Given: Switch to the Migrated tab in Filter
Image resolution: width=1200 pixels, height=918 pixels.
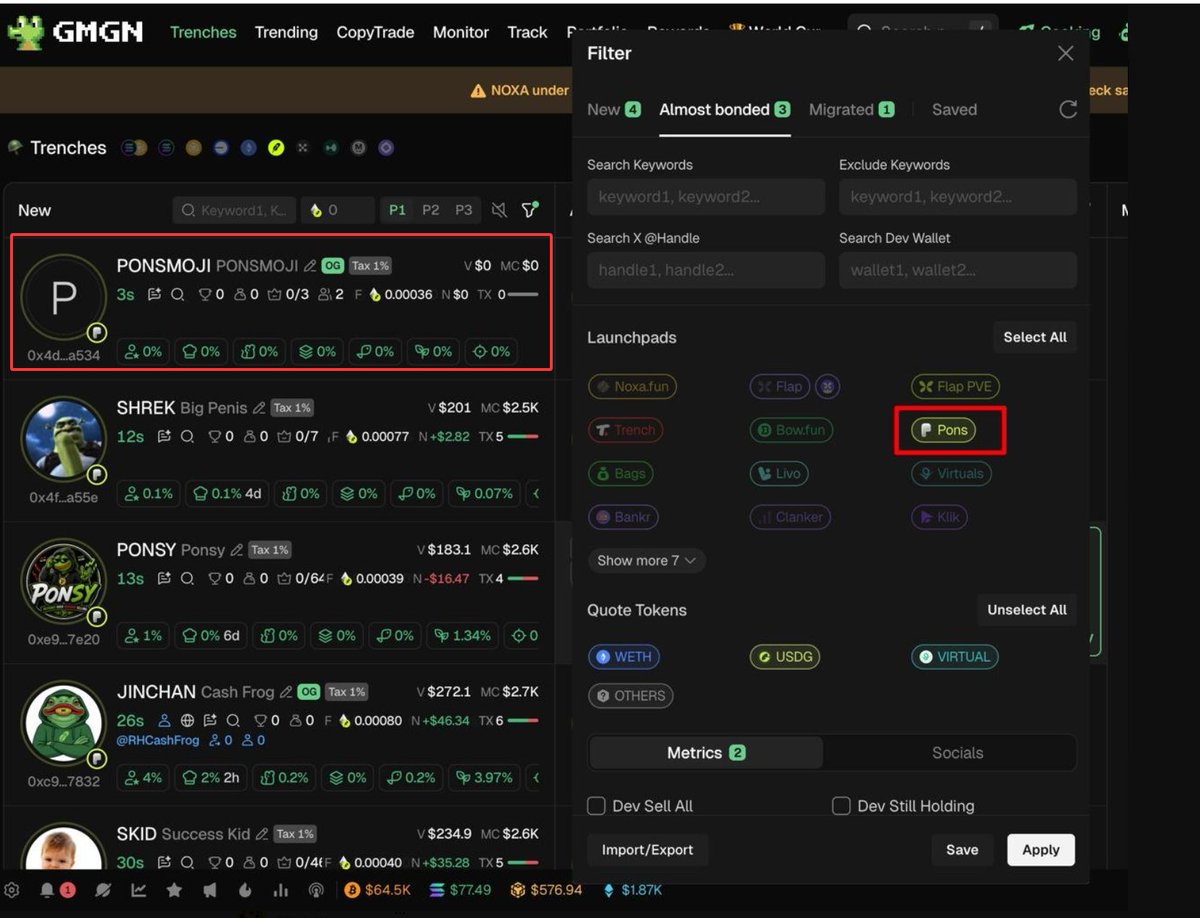Looking at the screenshot, I should pyautogui.click(x=851, y=110).
